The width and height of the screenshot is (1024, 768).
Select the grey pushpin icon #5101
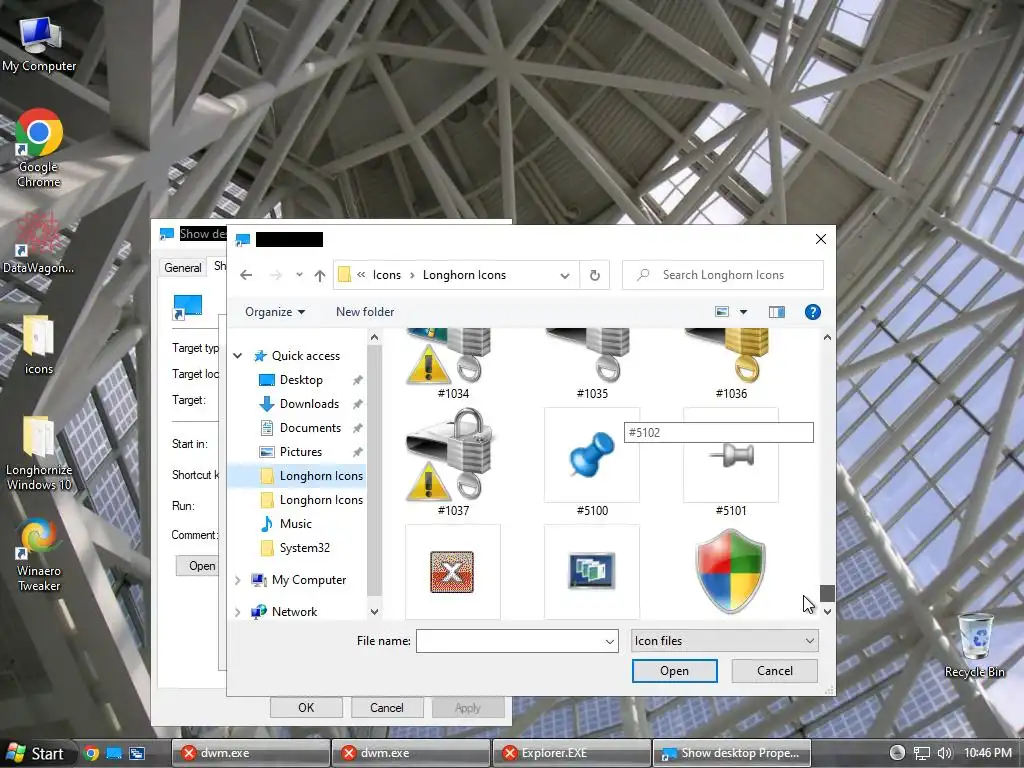click(x=731, y=455)
